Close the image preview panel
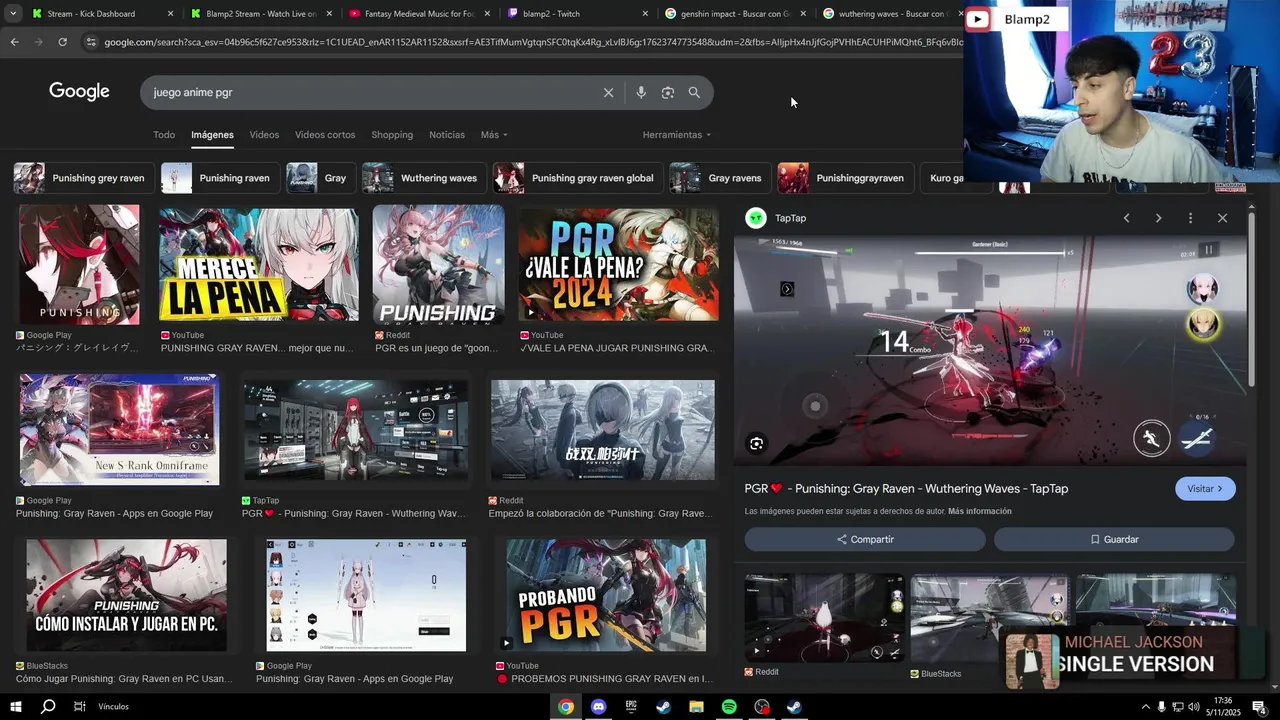This screenshot has width=1280, height=720. click(1222, 218)
